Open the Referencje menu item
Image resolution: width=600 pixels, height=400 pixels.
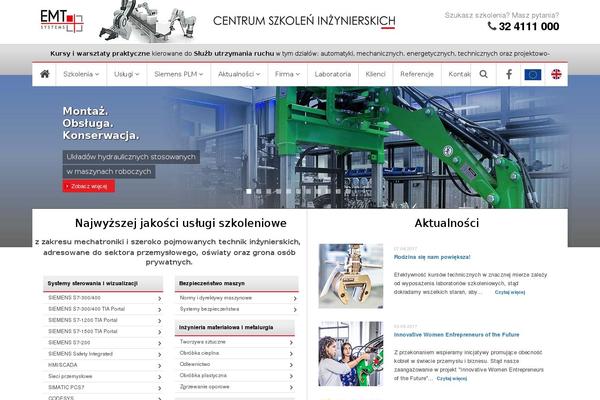click(x=417, y=74)
